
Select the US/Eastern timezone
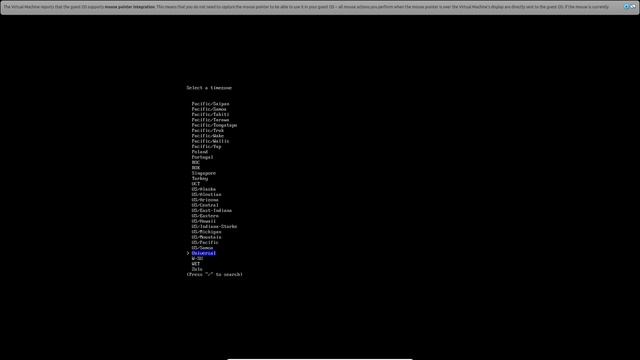pos(205,216)
